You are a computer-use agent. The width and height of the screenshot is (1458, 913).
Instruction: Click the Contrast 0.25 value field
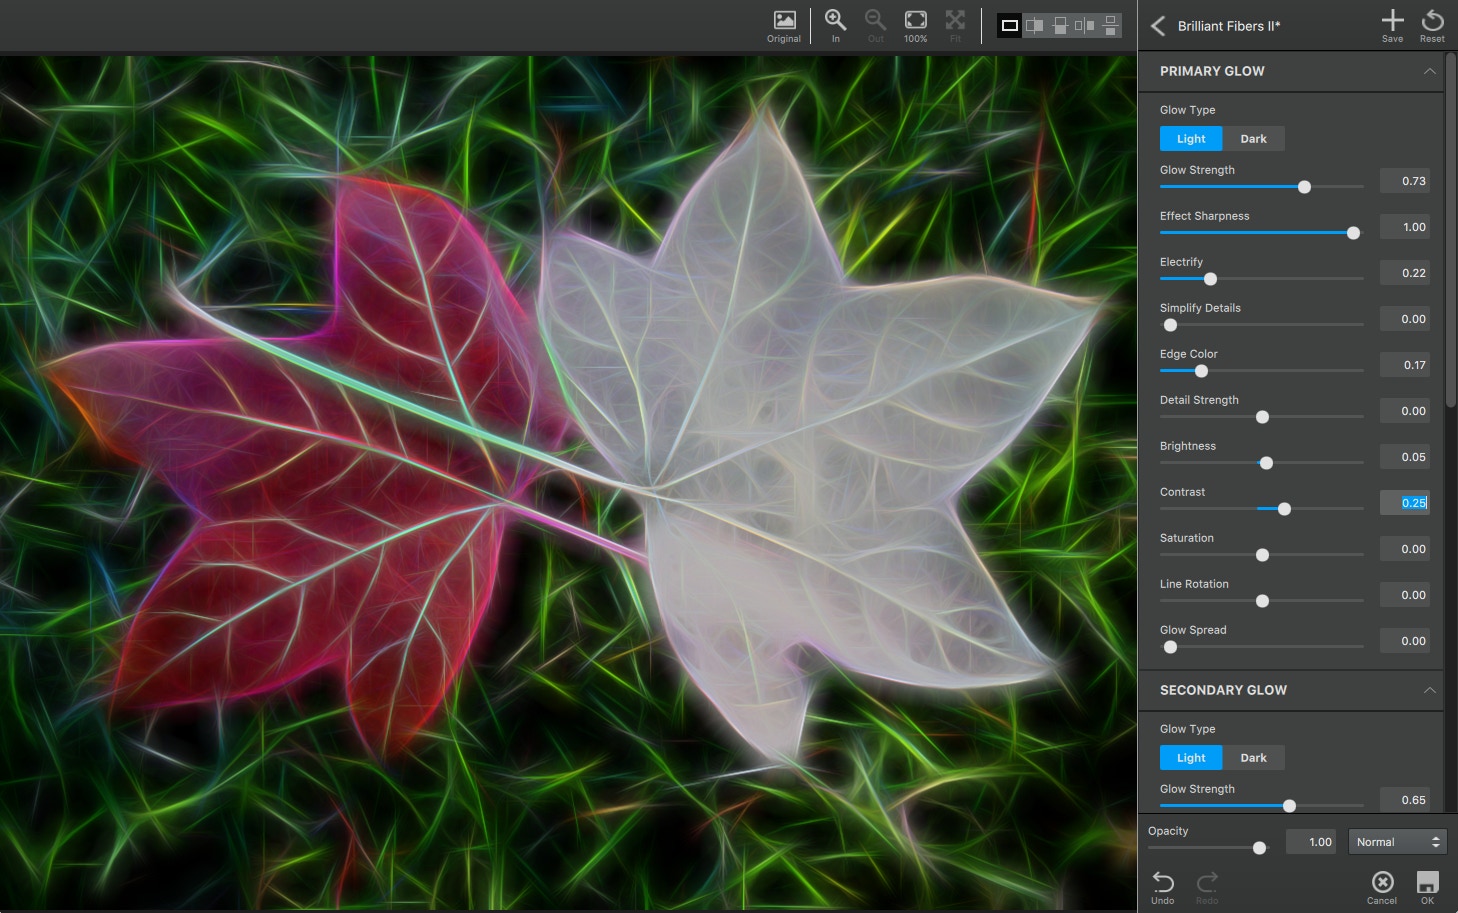(1405, 503)
